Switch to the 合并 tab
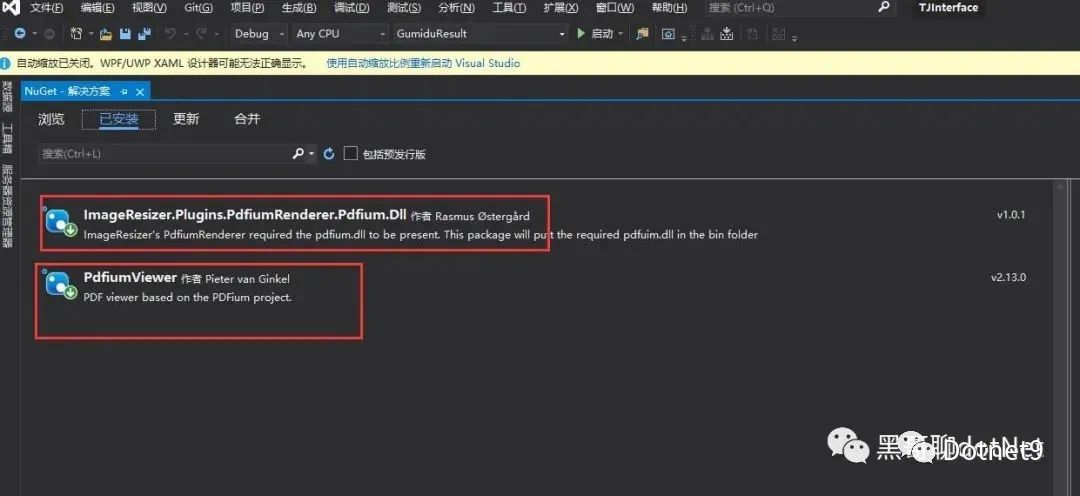The width and height of the screenshot is (1080, 496). pos(247,119)
